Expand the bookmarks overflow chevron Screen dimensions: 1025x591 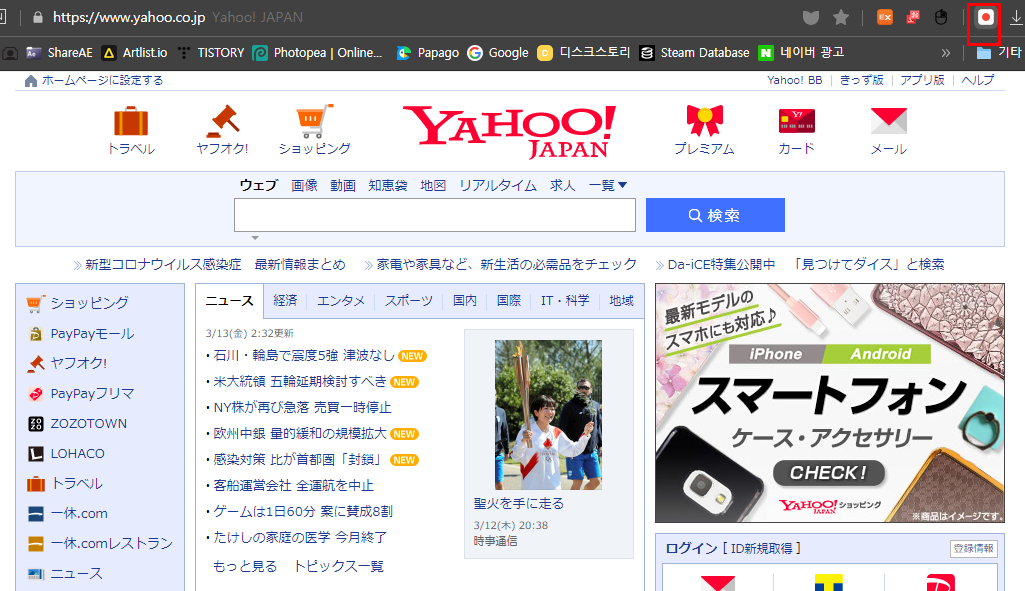click(x=945, y=53)
